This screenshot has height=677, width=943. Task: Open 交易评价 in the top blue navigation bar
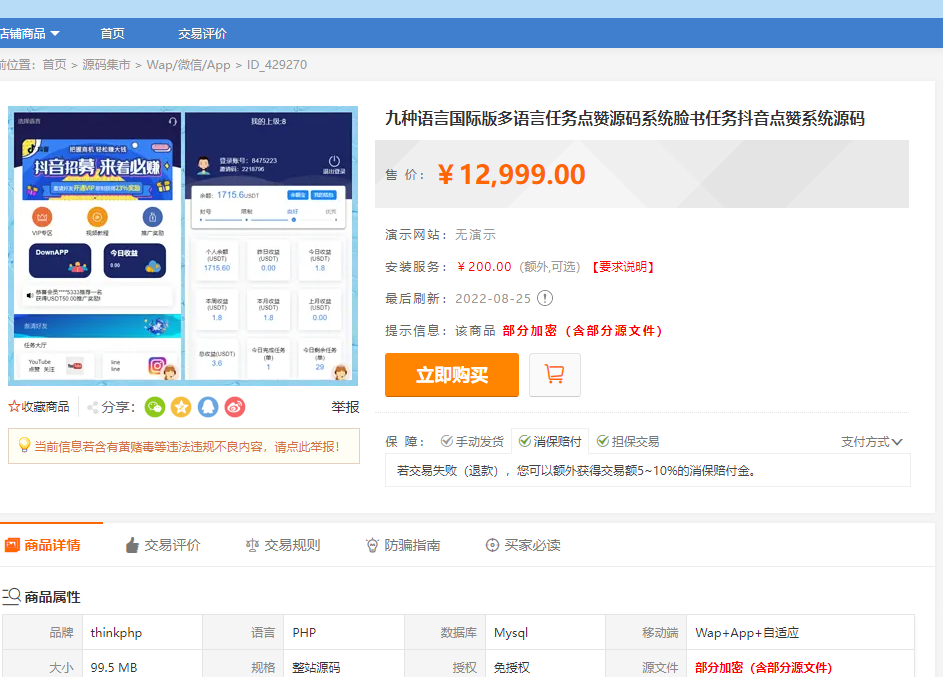coord(202,33)
